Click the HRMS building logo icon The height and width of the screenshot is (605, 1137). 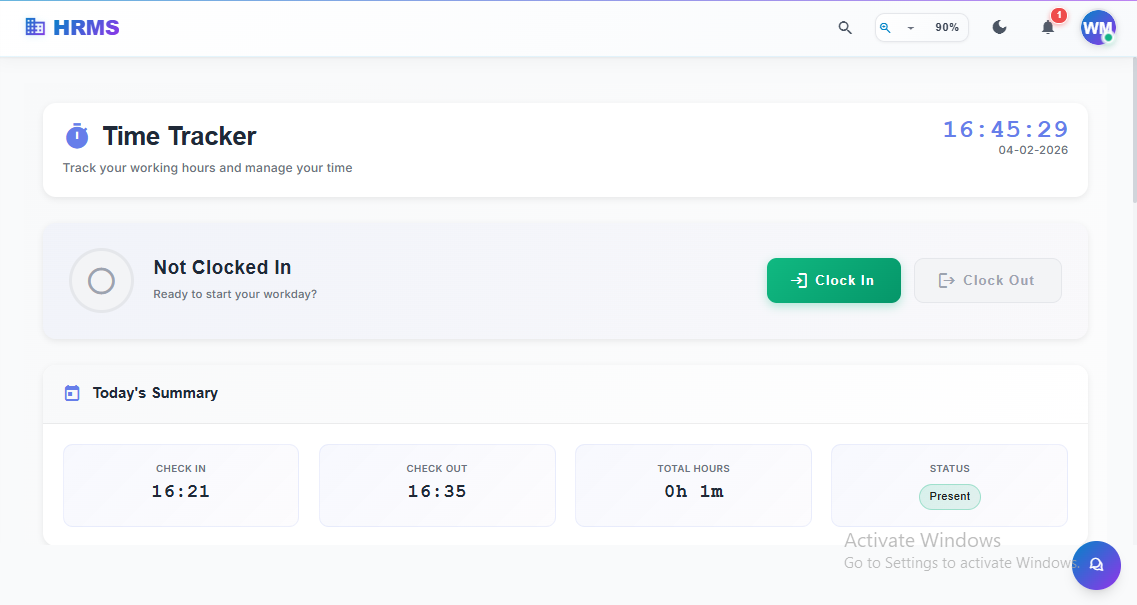point(35,27)
